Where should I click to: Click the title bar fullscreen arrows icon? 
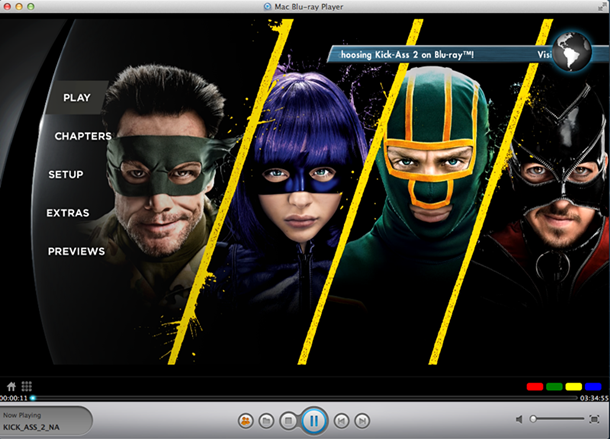coord(602,6)
